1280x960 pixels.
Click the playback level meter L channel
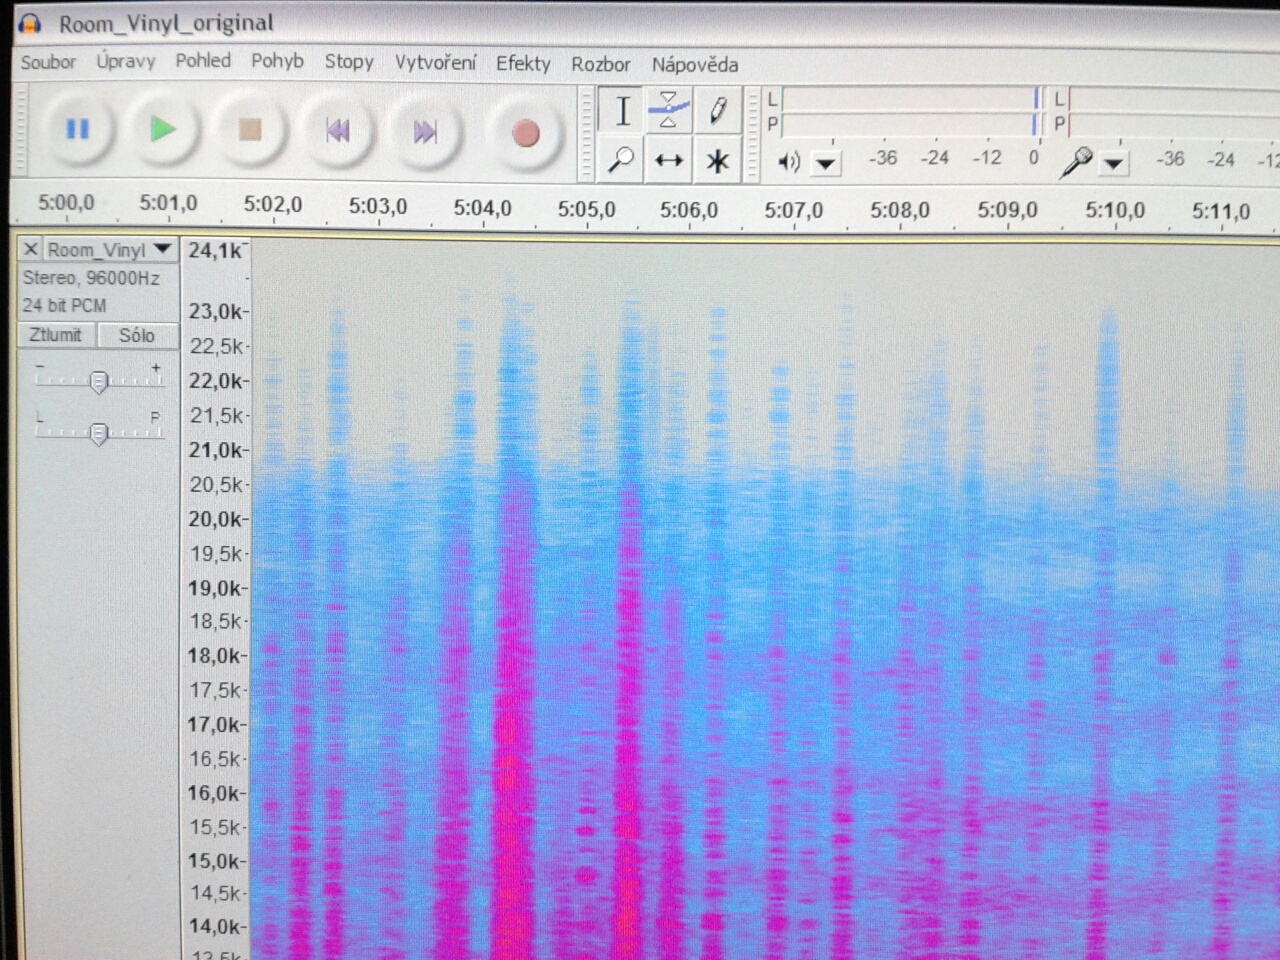(911, 98)
